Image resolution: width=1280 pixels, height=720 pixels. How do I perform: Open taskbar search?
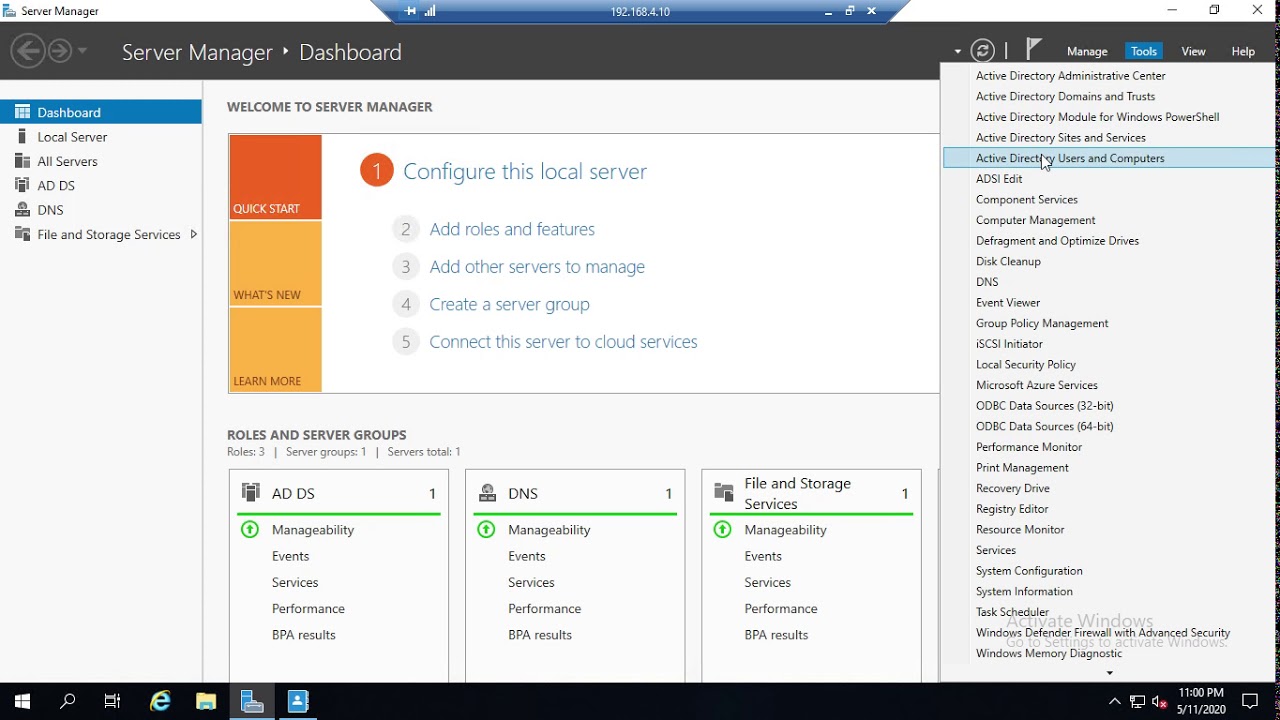[x=68, y=701]
